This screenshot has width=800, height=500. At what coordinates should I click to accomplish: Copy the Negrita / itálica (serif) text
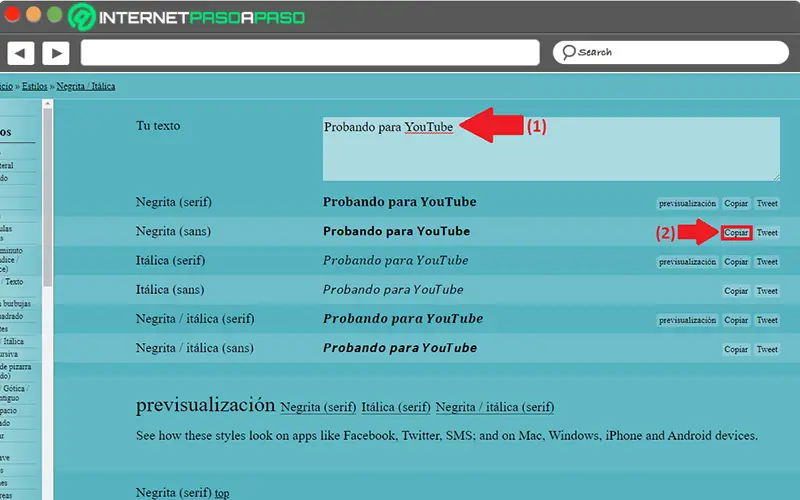[736, 320]
